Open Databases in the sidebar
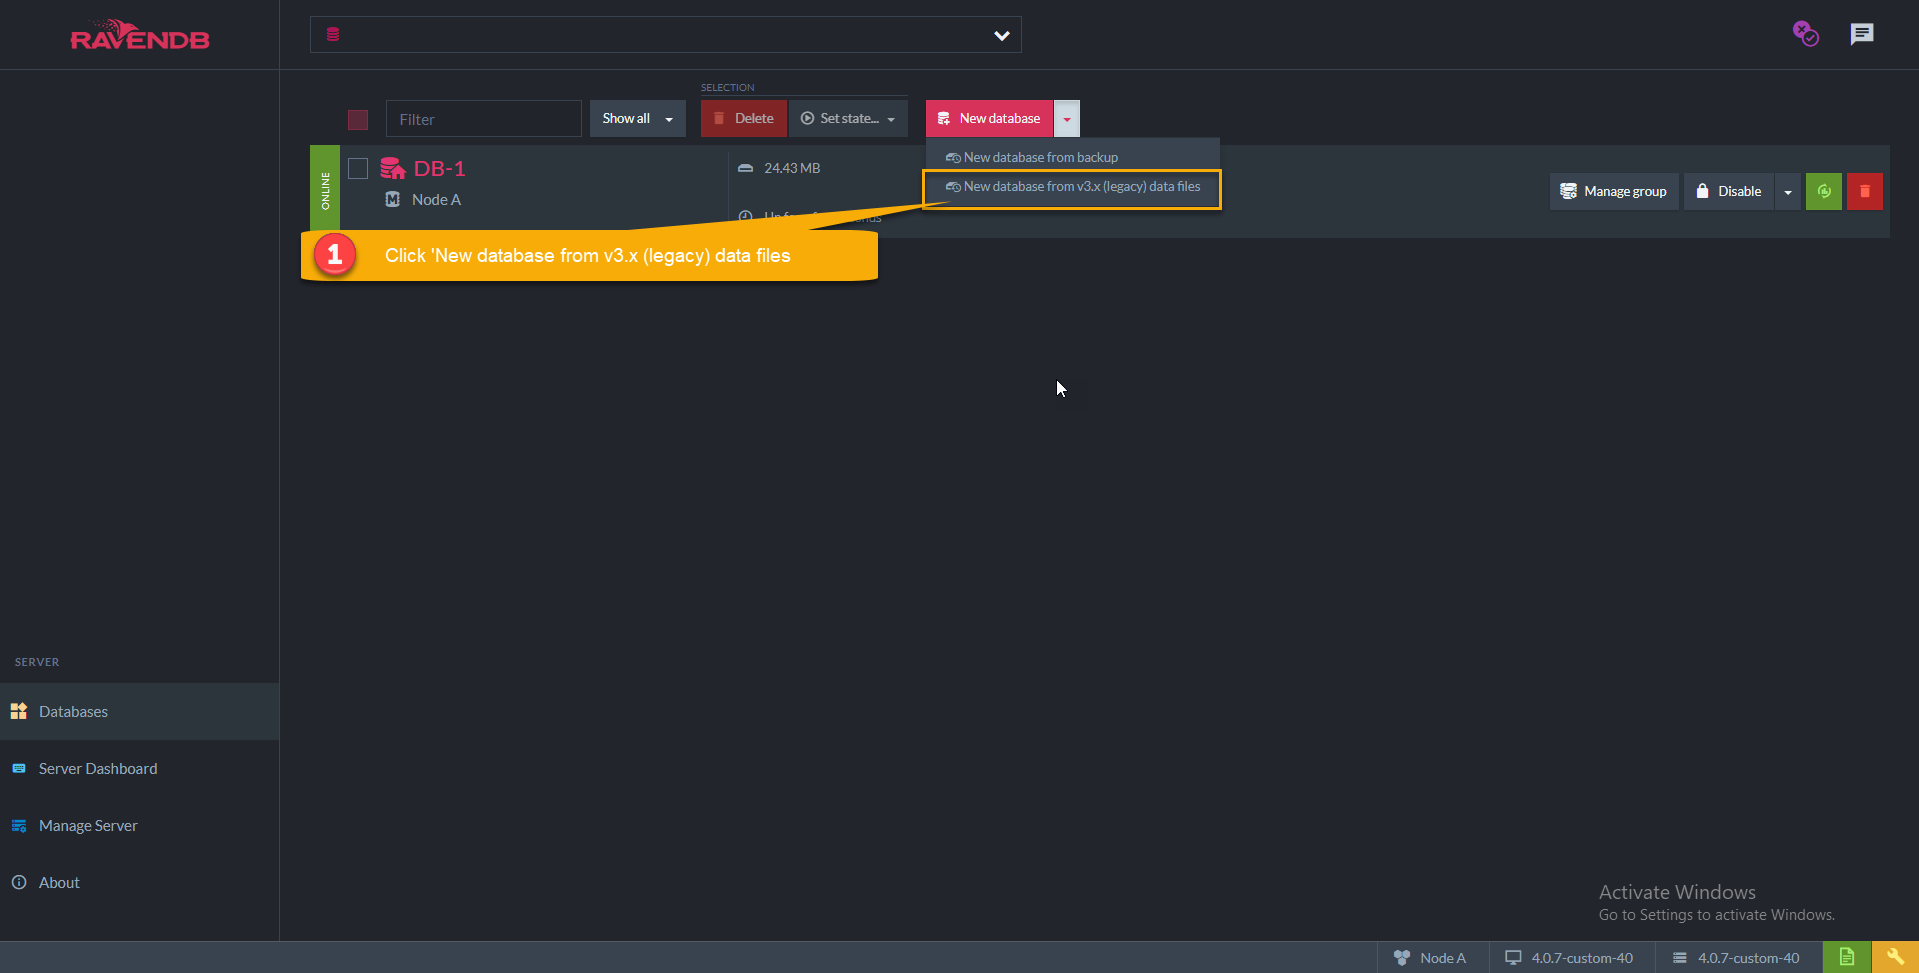 click(139, 712)
